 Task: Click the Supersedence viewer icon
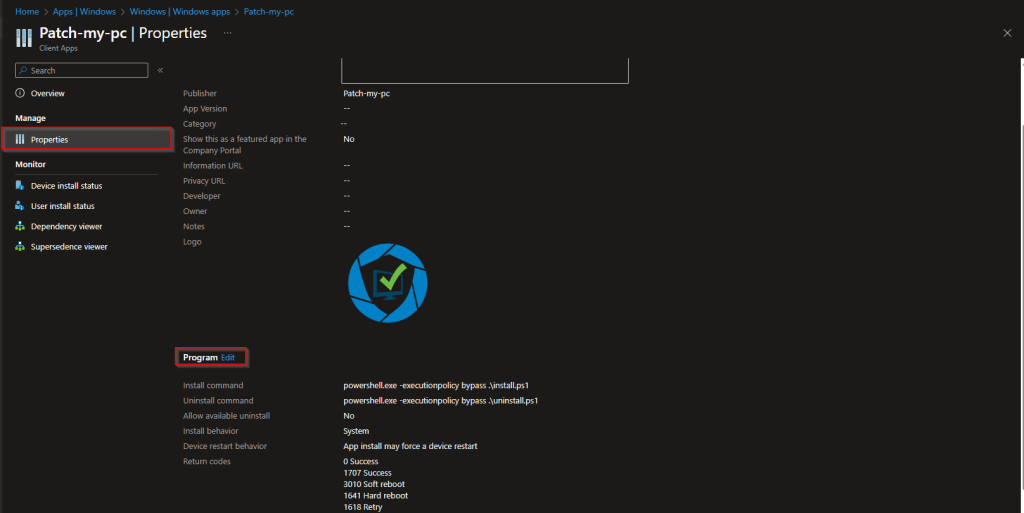[20, 246]
